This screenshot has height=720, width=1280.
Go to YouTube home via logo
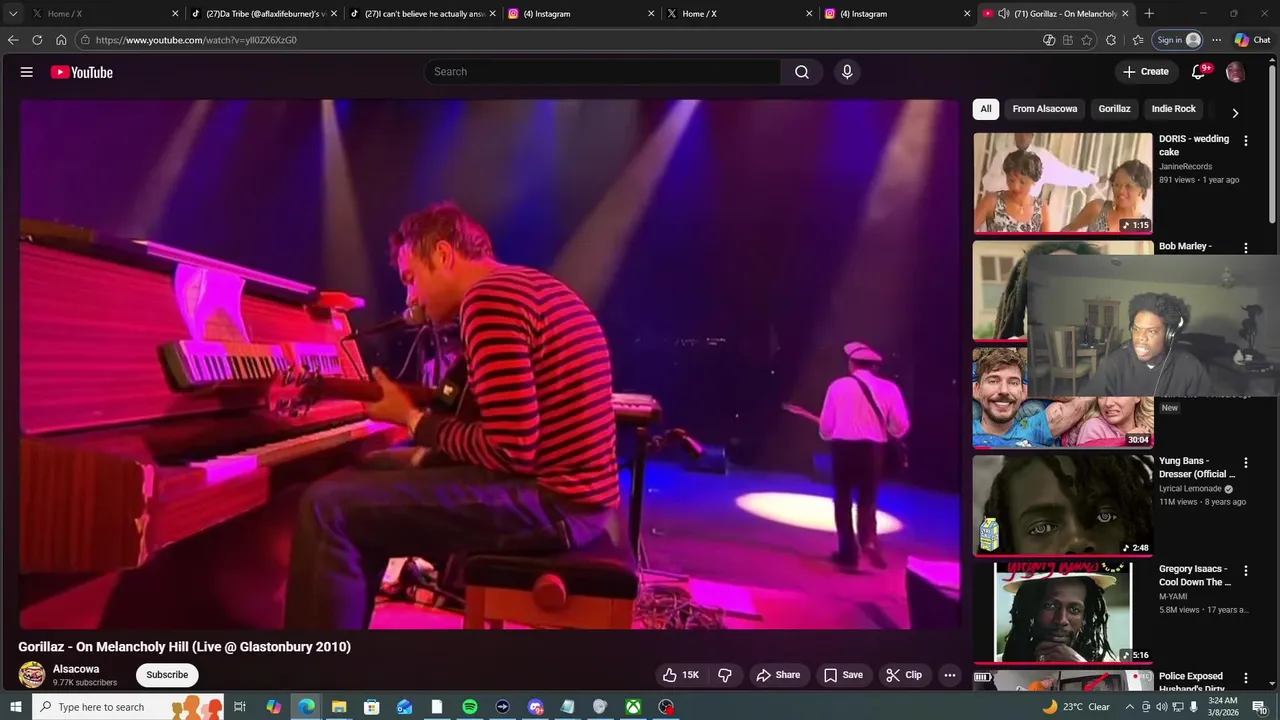point(82,72)
